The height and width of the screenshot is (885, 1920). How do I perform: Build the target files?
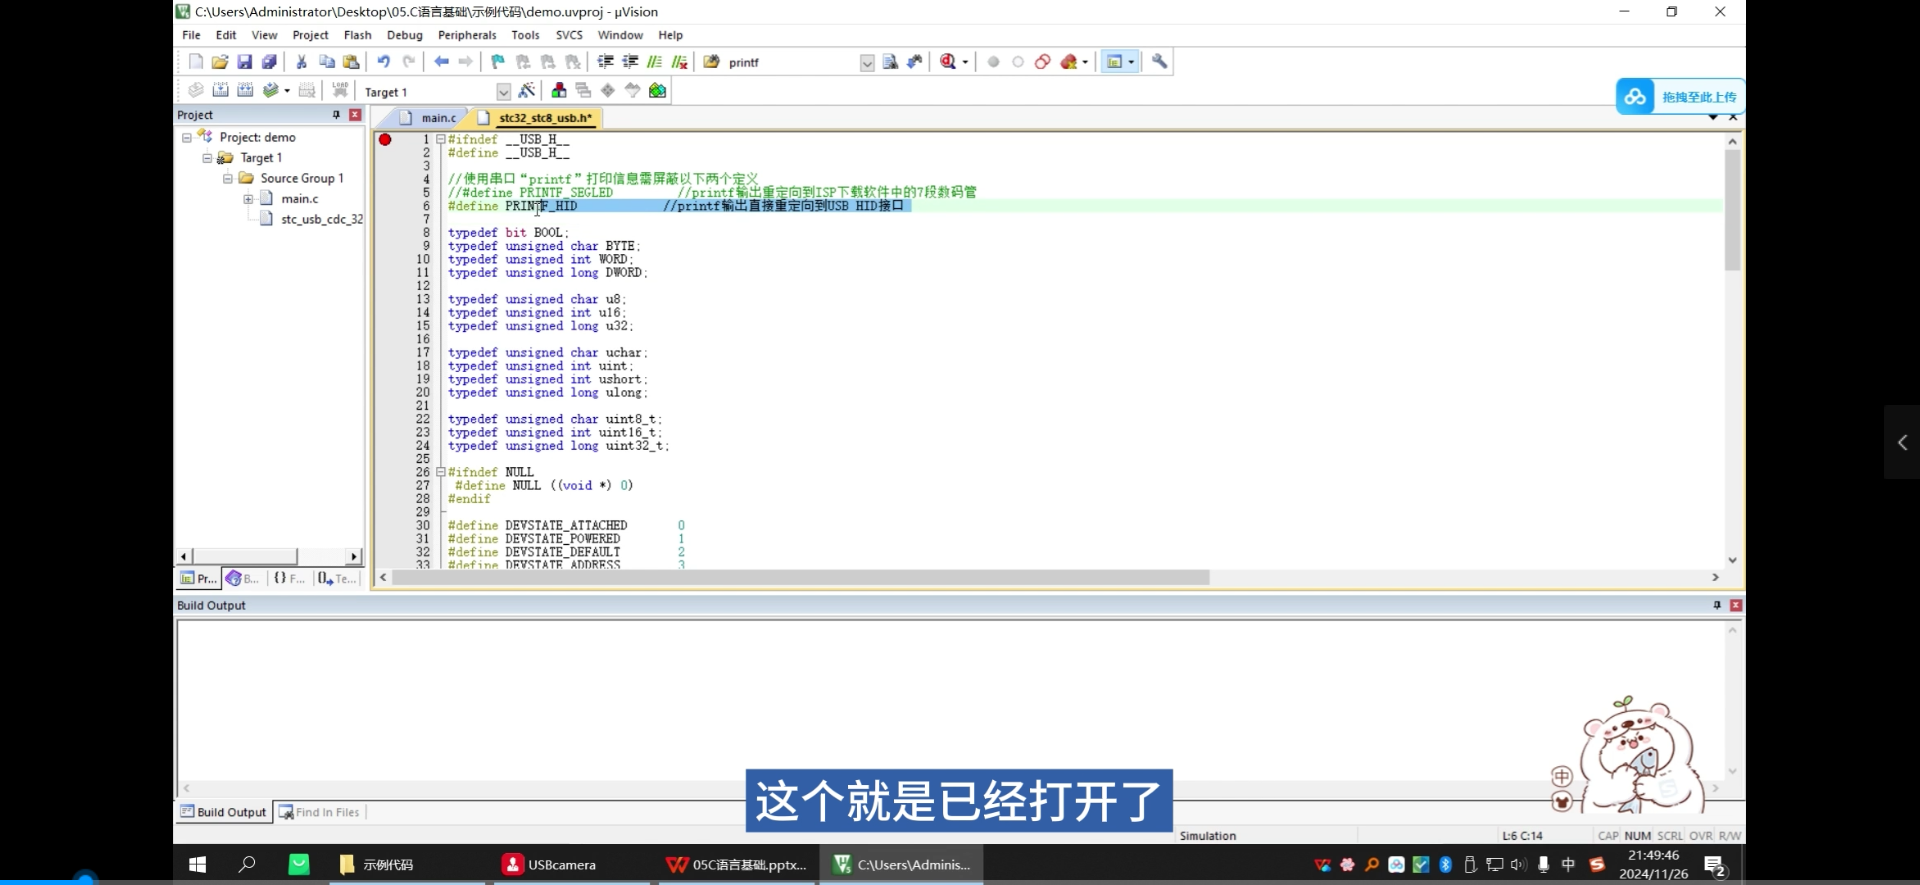(x=220, y=90)
